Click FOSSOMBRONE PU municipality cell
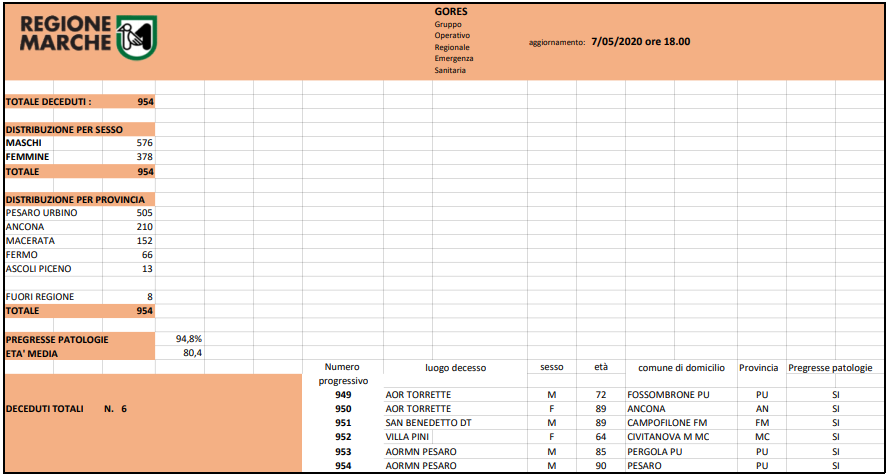This screenshot has height=476, width=890. point(669,395)
